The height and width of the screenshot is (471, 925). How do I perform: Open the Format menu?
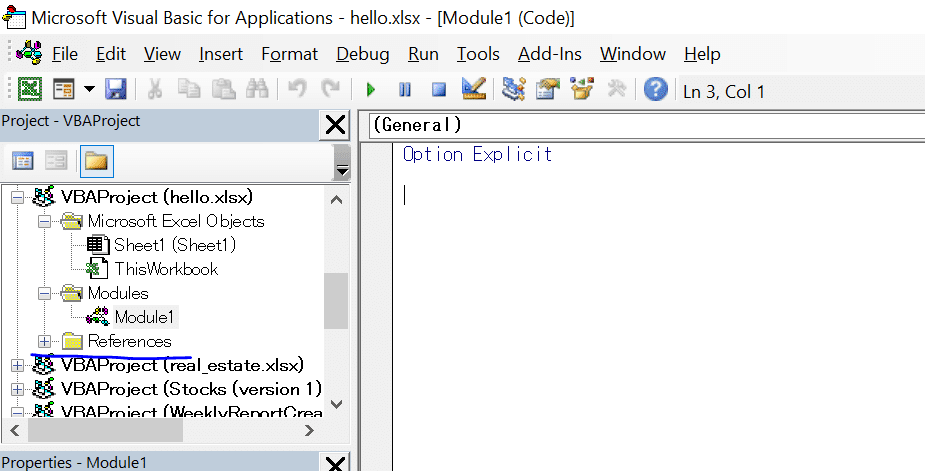(290, 54)
